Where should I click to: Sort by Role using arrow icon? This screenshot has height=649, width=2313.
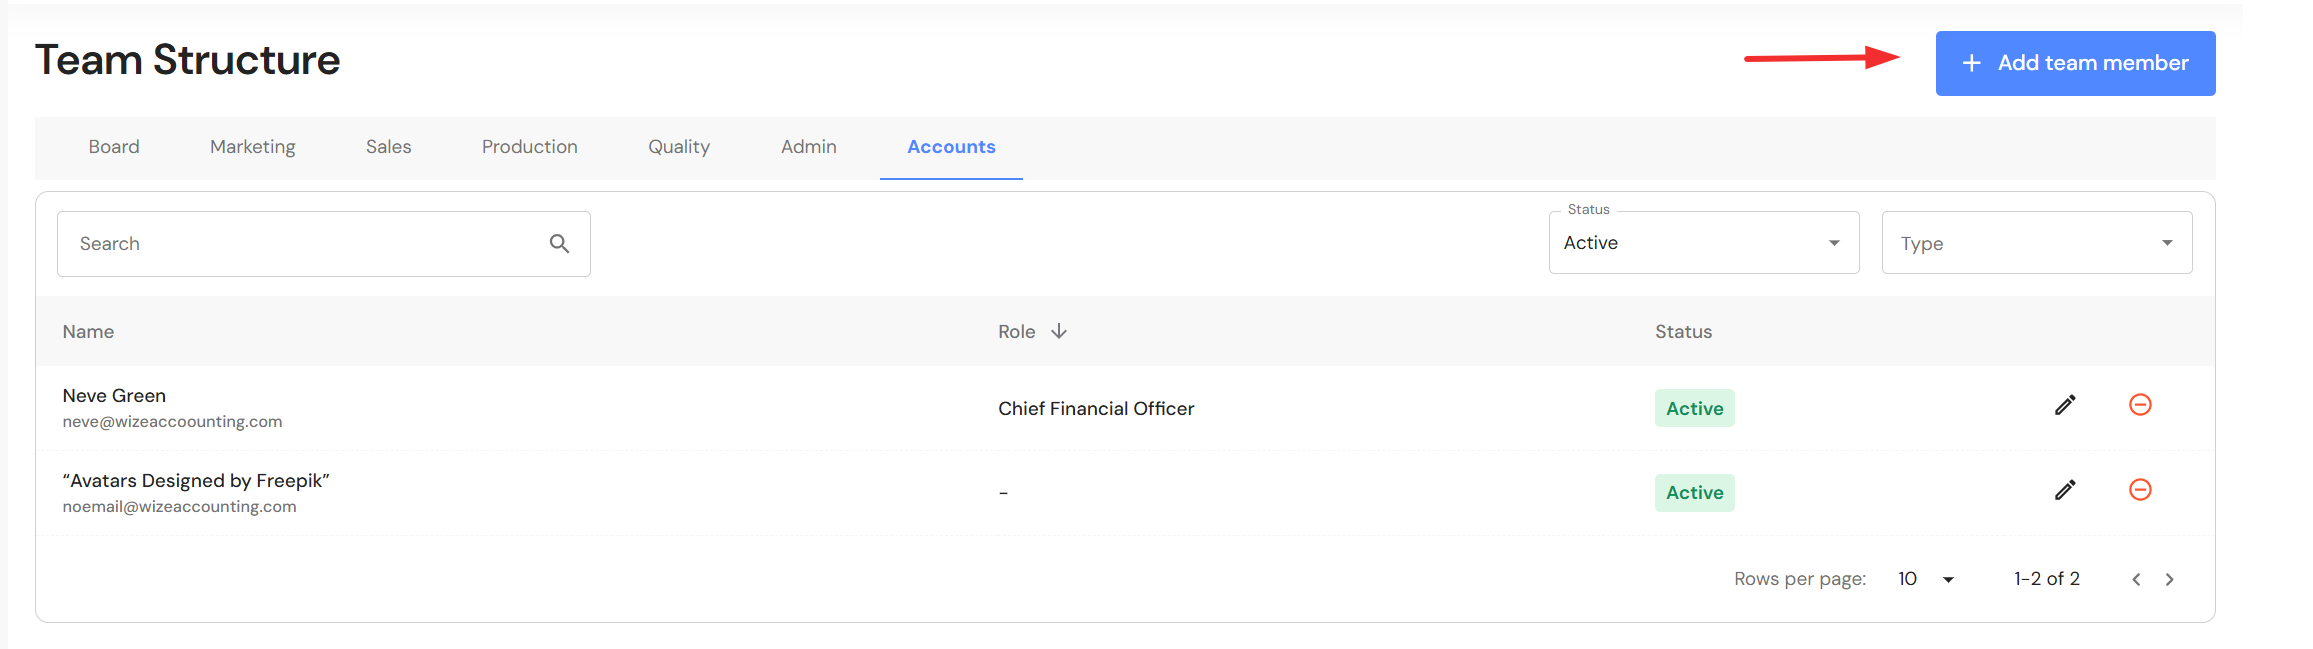tap(1059, 331)
